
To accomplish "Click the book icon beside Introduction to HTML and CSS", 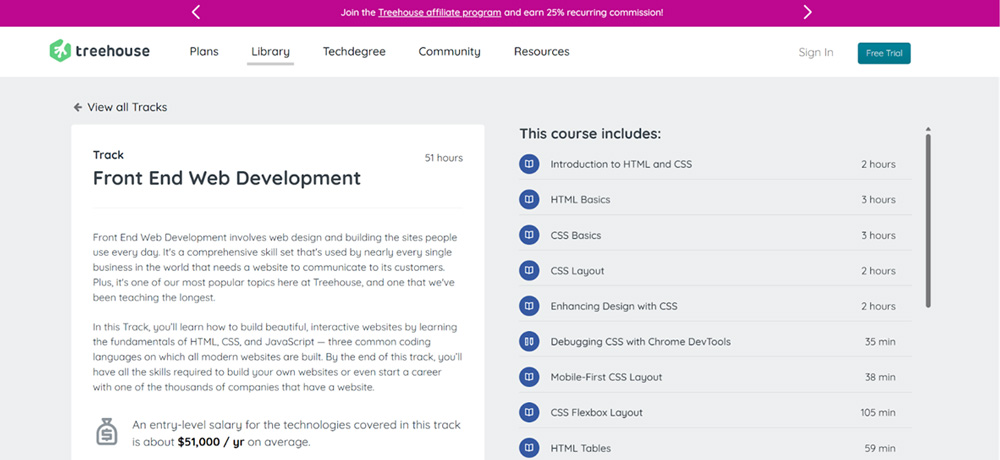I will tap(529, 164).
